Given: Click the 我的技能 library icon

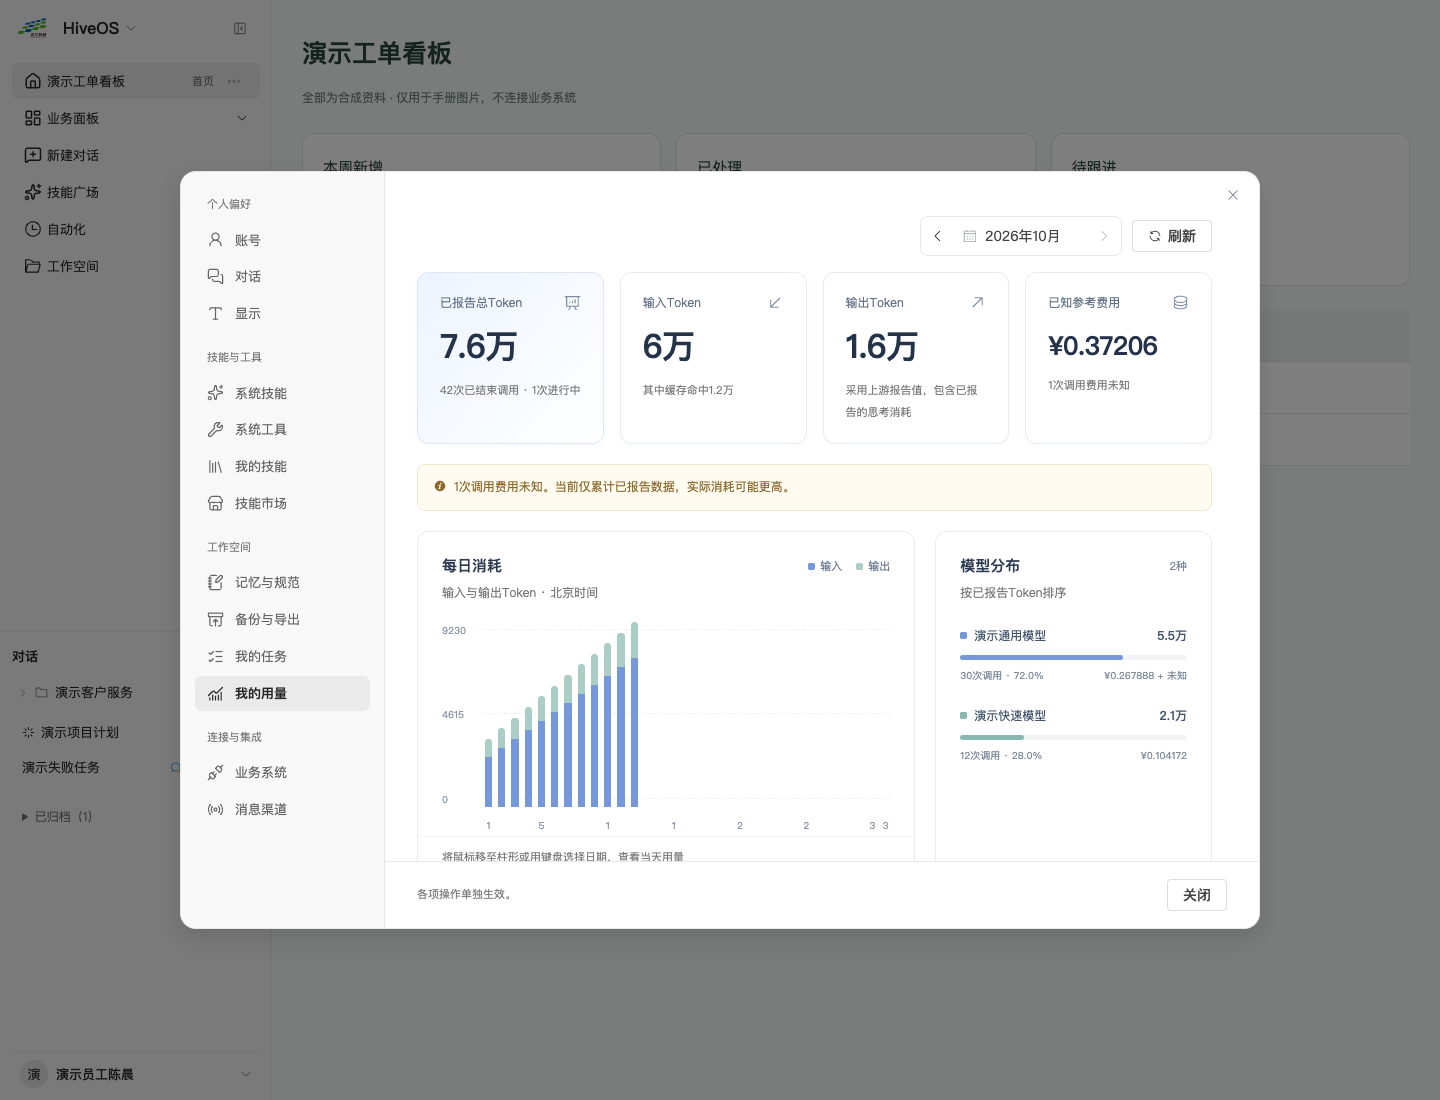Looking at the screenshot, I should click(x=215, y=467).
